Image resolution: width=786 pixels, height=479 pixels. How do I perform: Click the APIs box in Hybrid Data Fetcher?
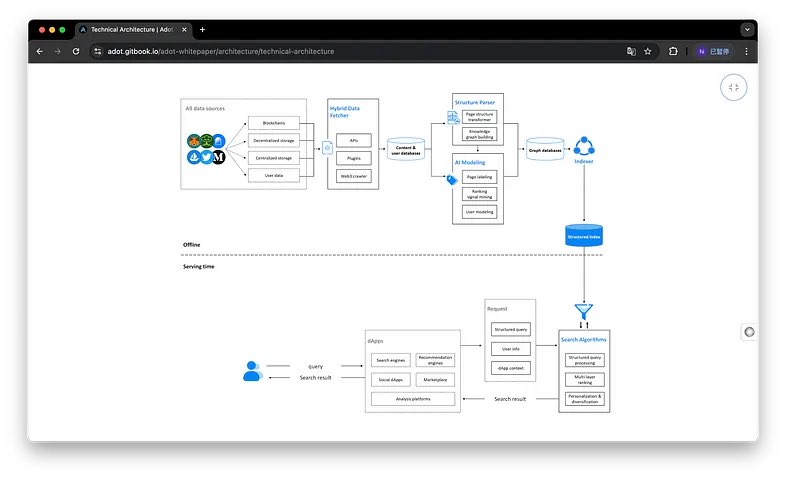pos(354,140)
